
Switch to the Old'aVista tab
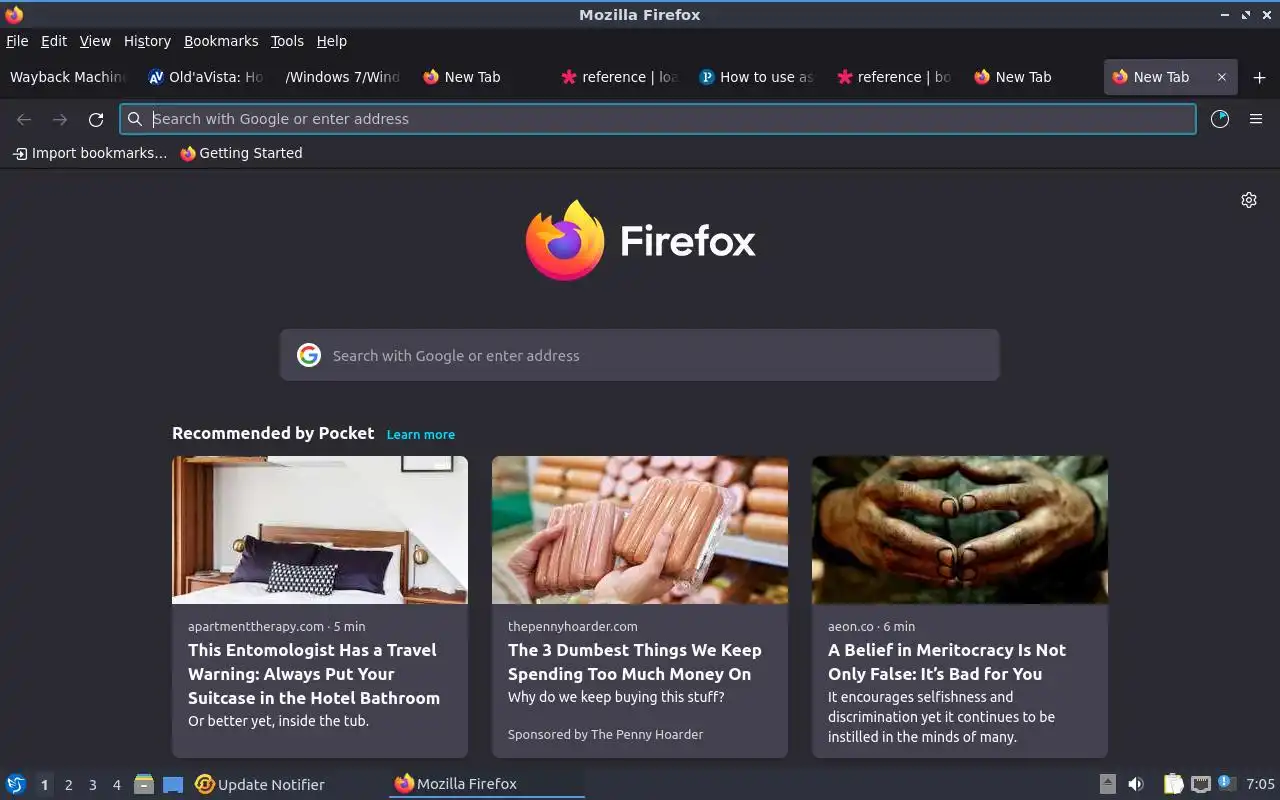206,77
